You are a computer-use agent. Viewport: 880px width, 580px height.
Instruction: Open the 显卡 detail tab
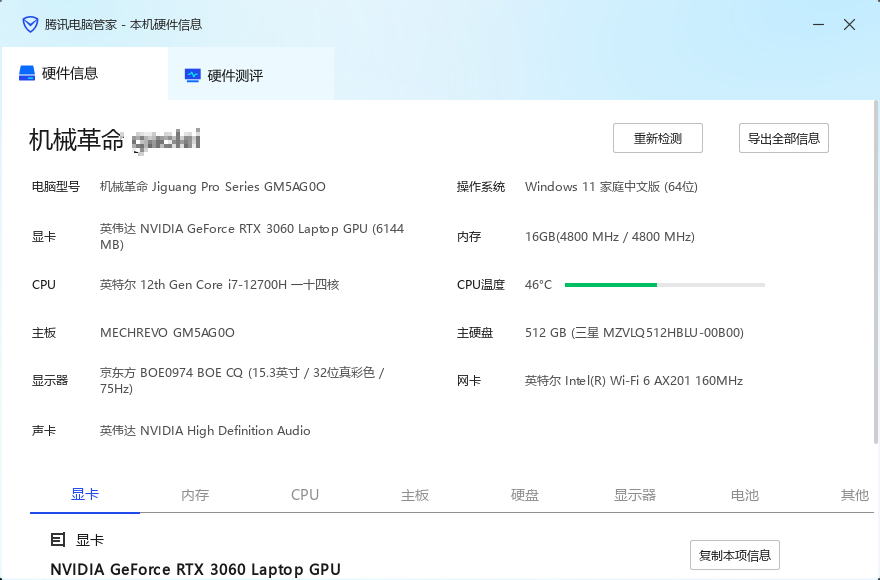85,495
